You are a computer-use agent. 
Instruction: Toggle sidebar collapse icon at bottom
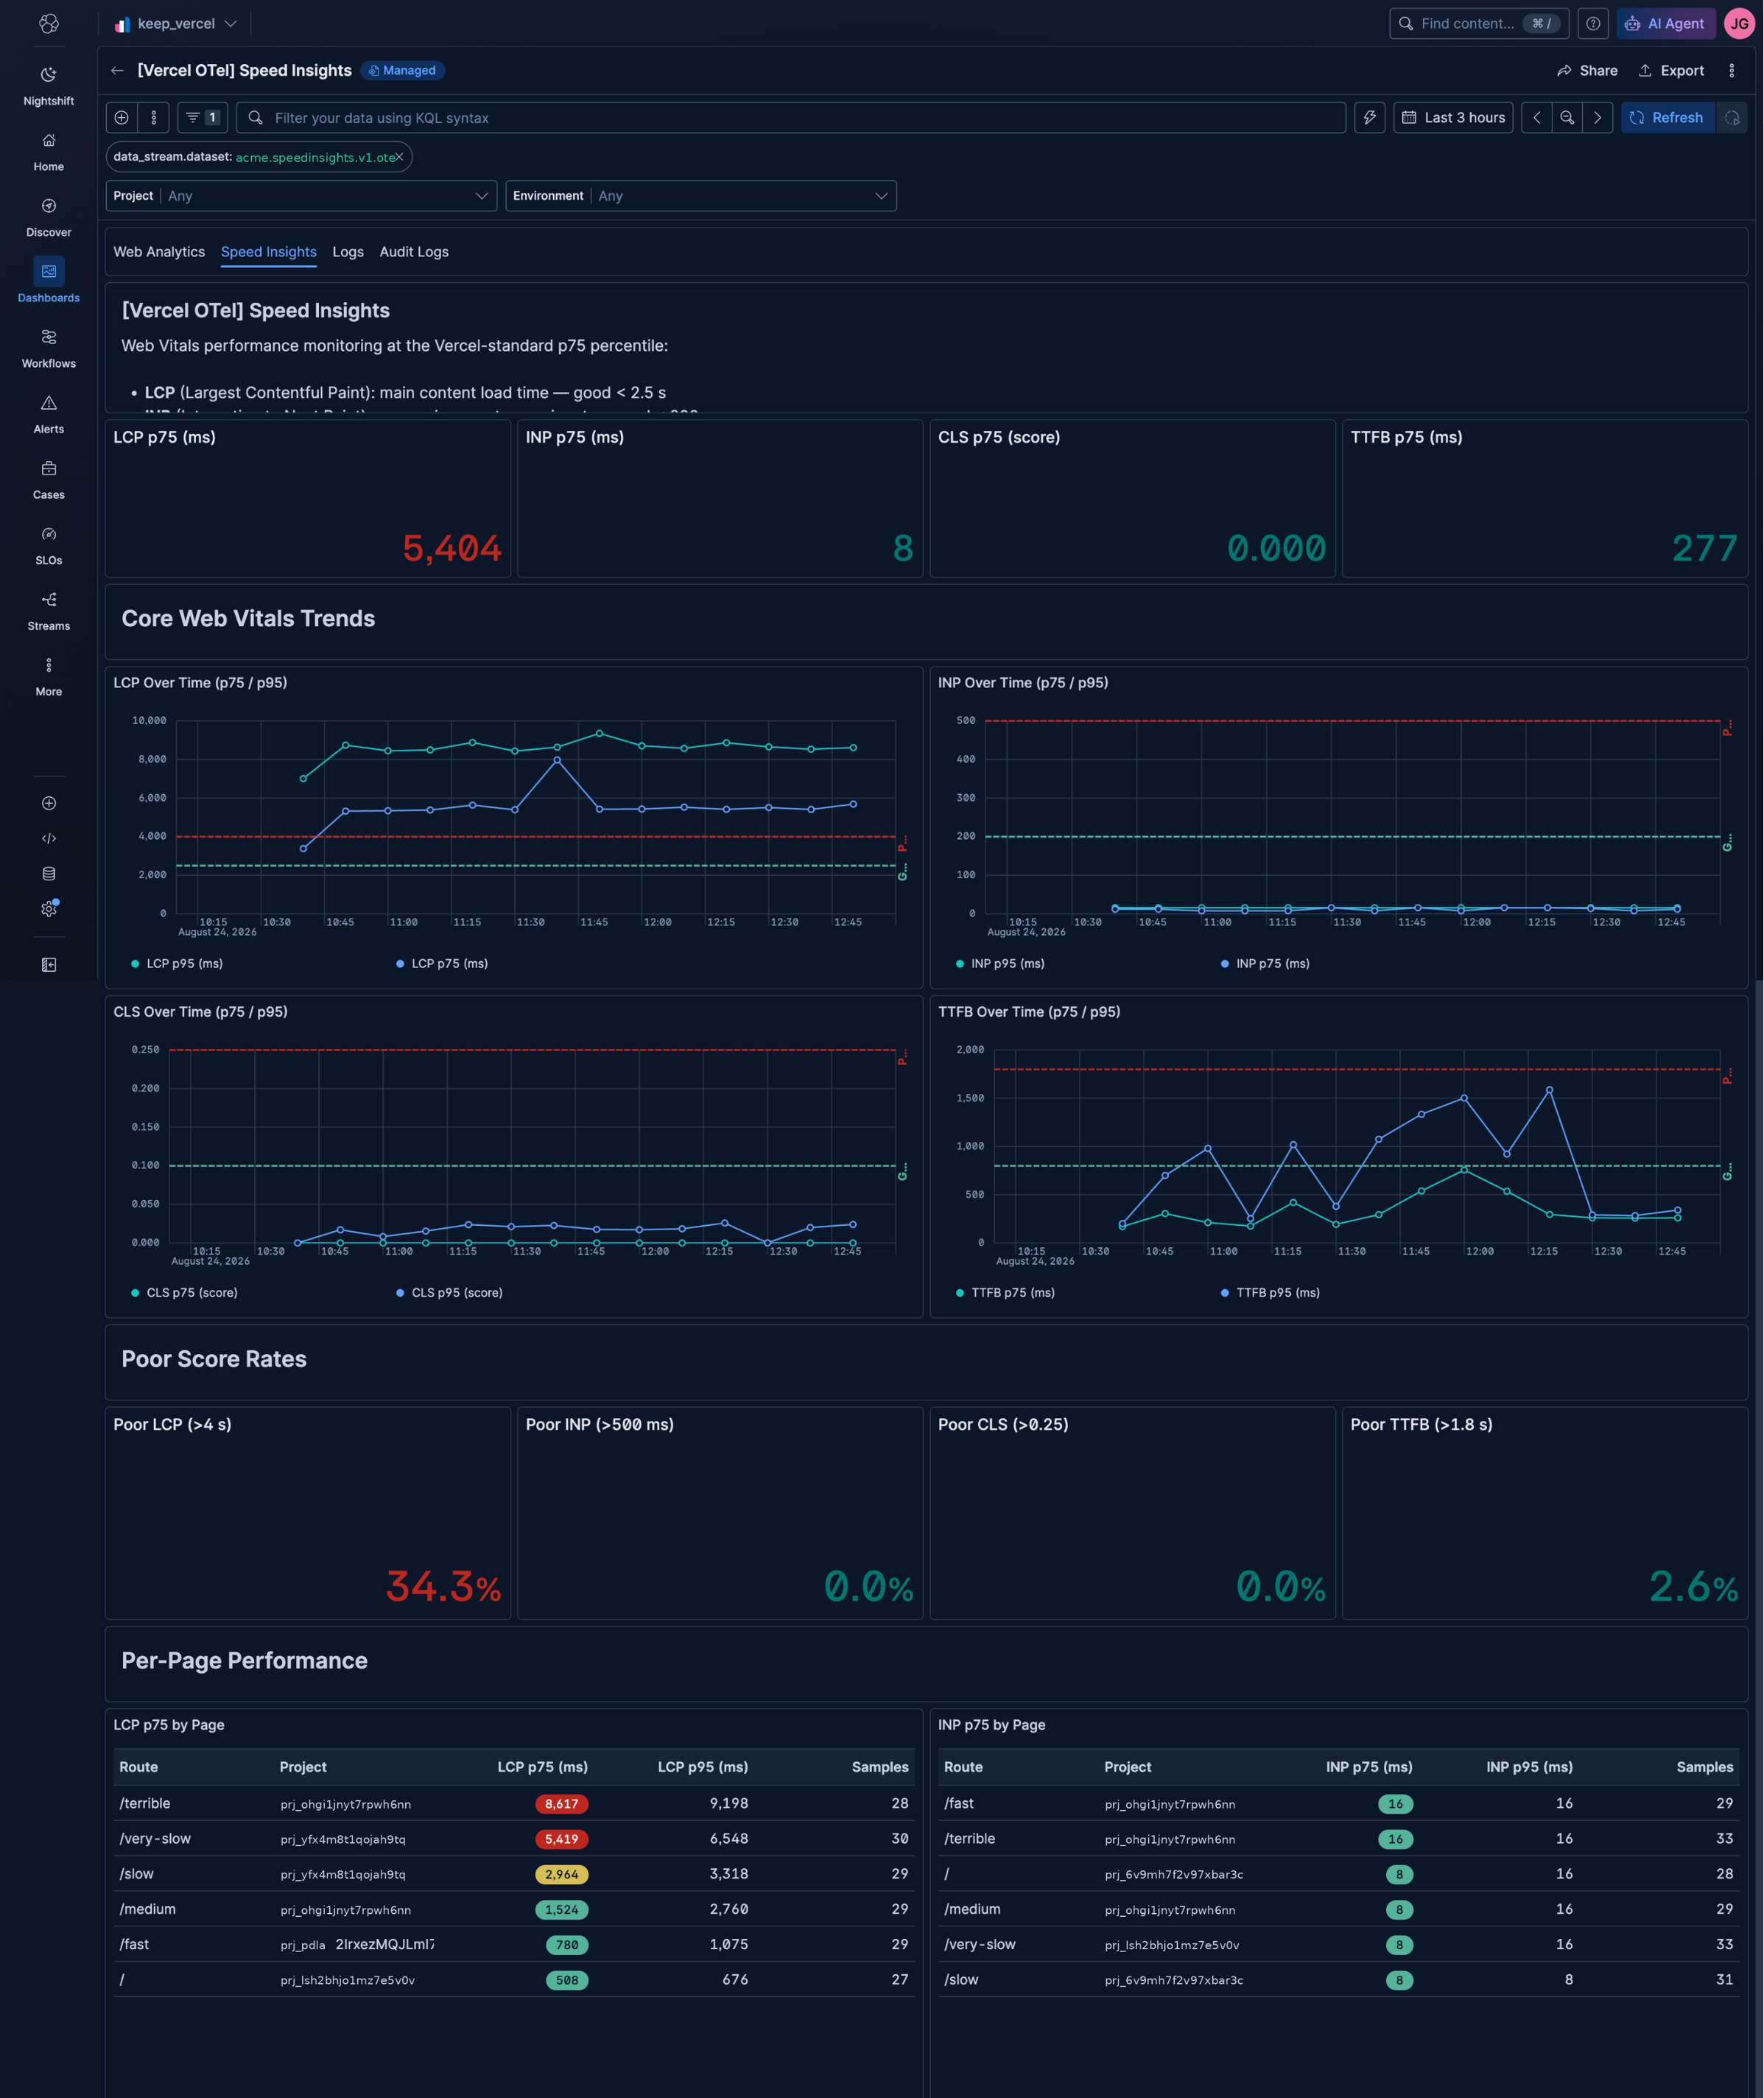[x=48, y=964]
